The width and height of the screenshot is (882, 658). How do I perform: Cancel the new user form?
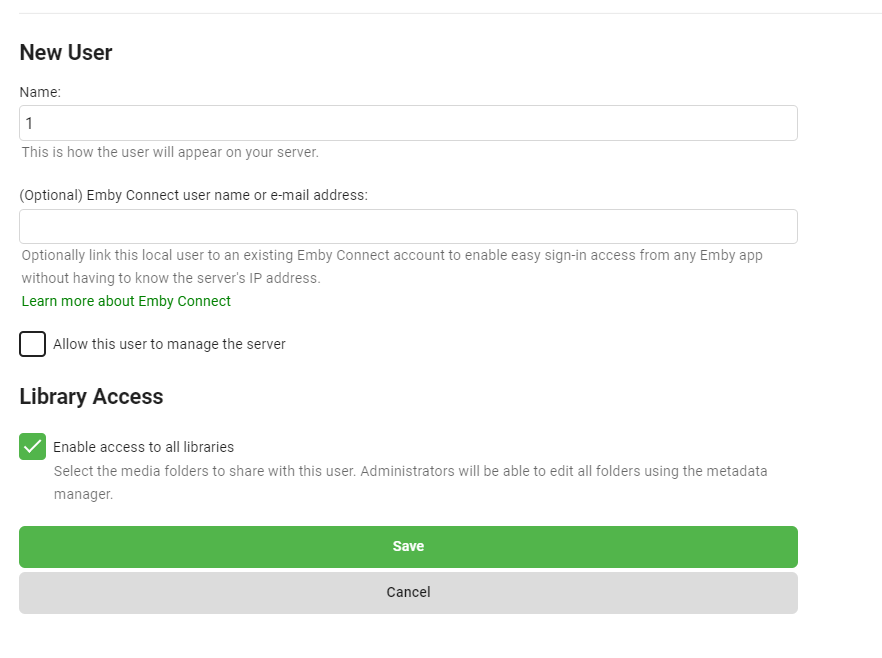(408, 592)
